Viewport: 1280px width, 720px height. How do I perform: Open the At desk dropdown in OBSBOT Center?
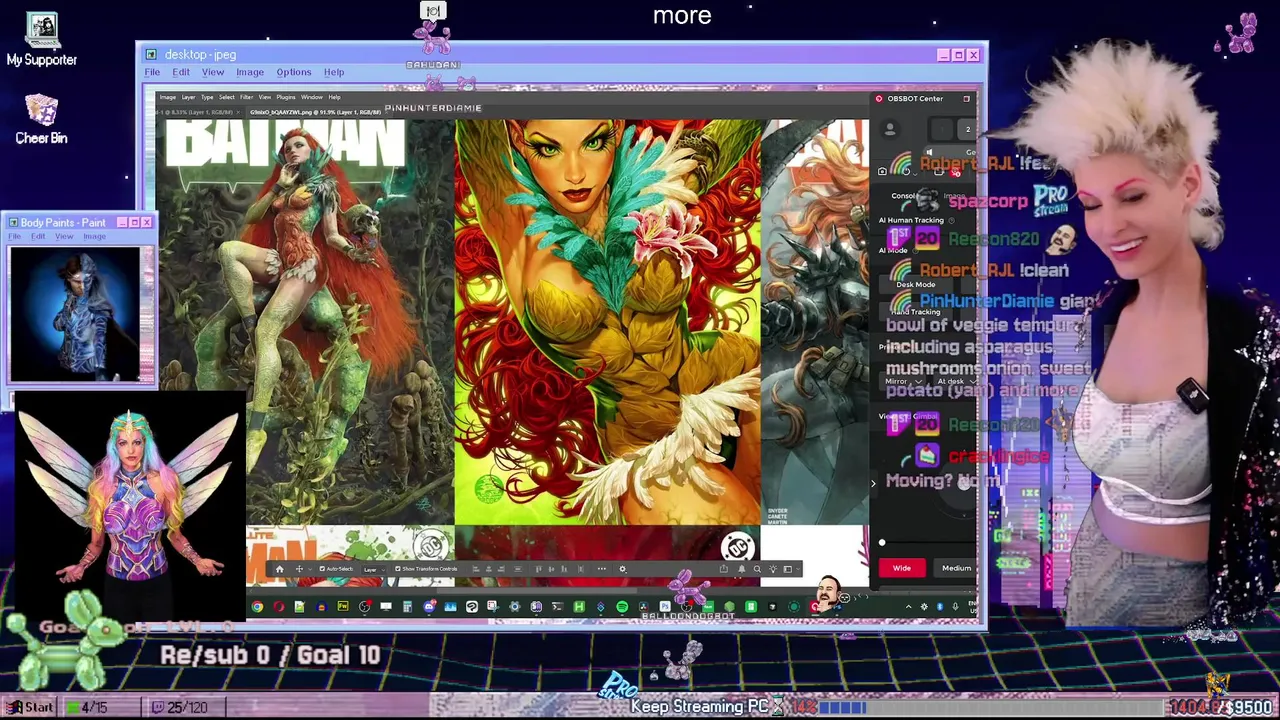(955, 381)
